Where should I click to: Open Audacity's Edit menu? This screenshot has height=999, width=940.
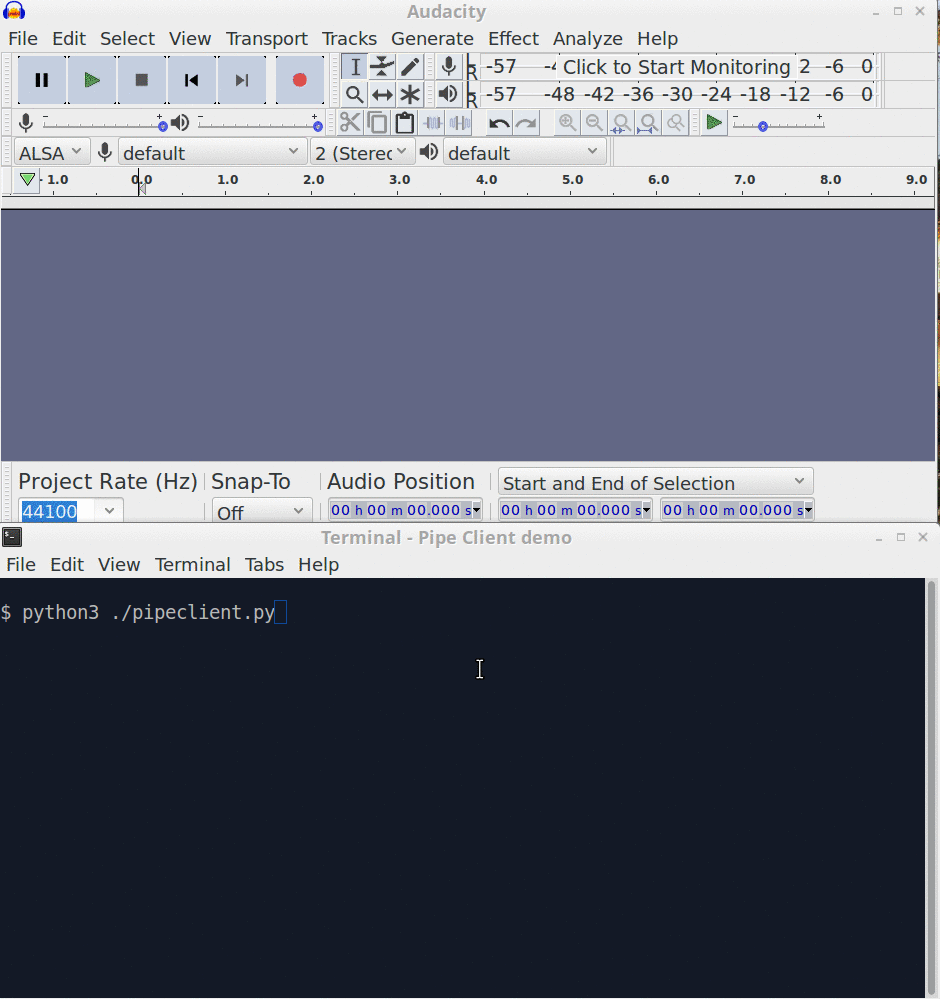coord(69,39)
